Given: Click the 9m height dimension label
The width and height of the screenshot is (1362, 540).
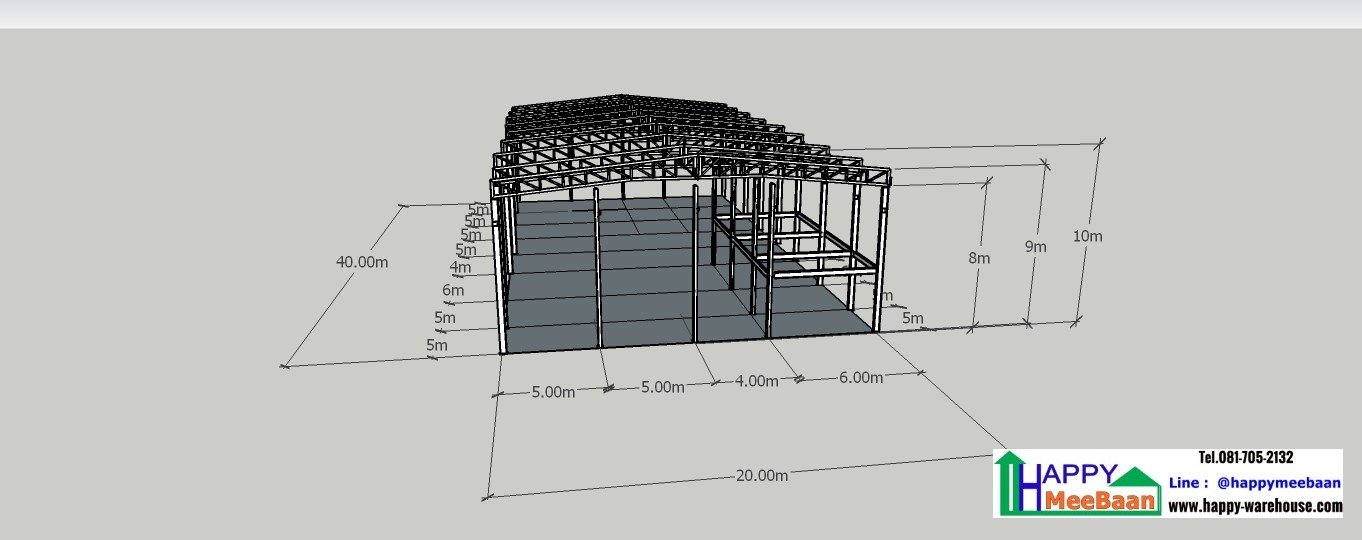Looking at the screenshot, I should [1035, 247].
